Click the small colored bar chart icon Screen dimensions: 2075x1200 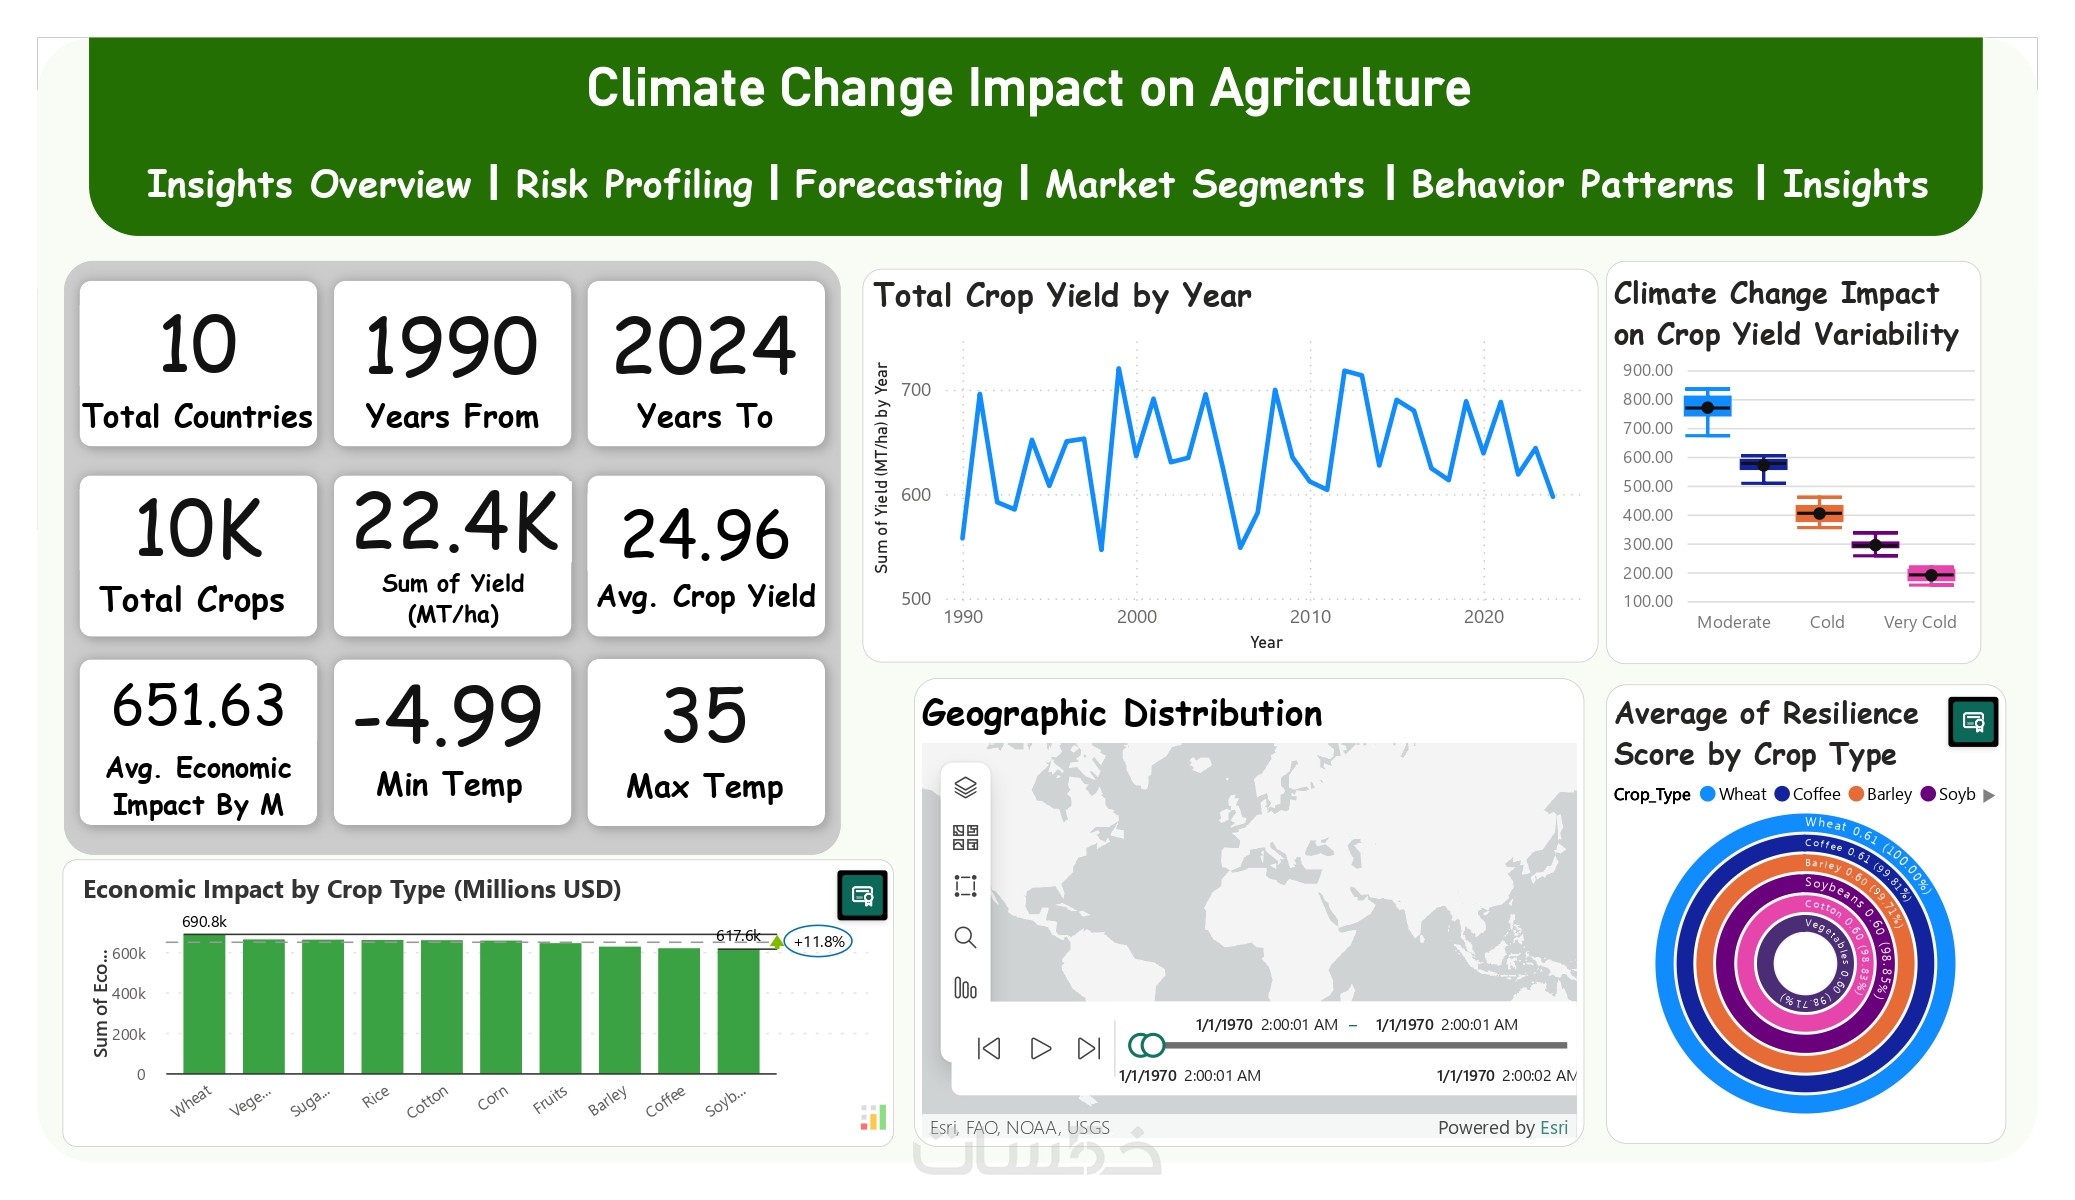[873, 1117]
